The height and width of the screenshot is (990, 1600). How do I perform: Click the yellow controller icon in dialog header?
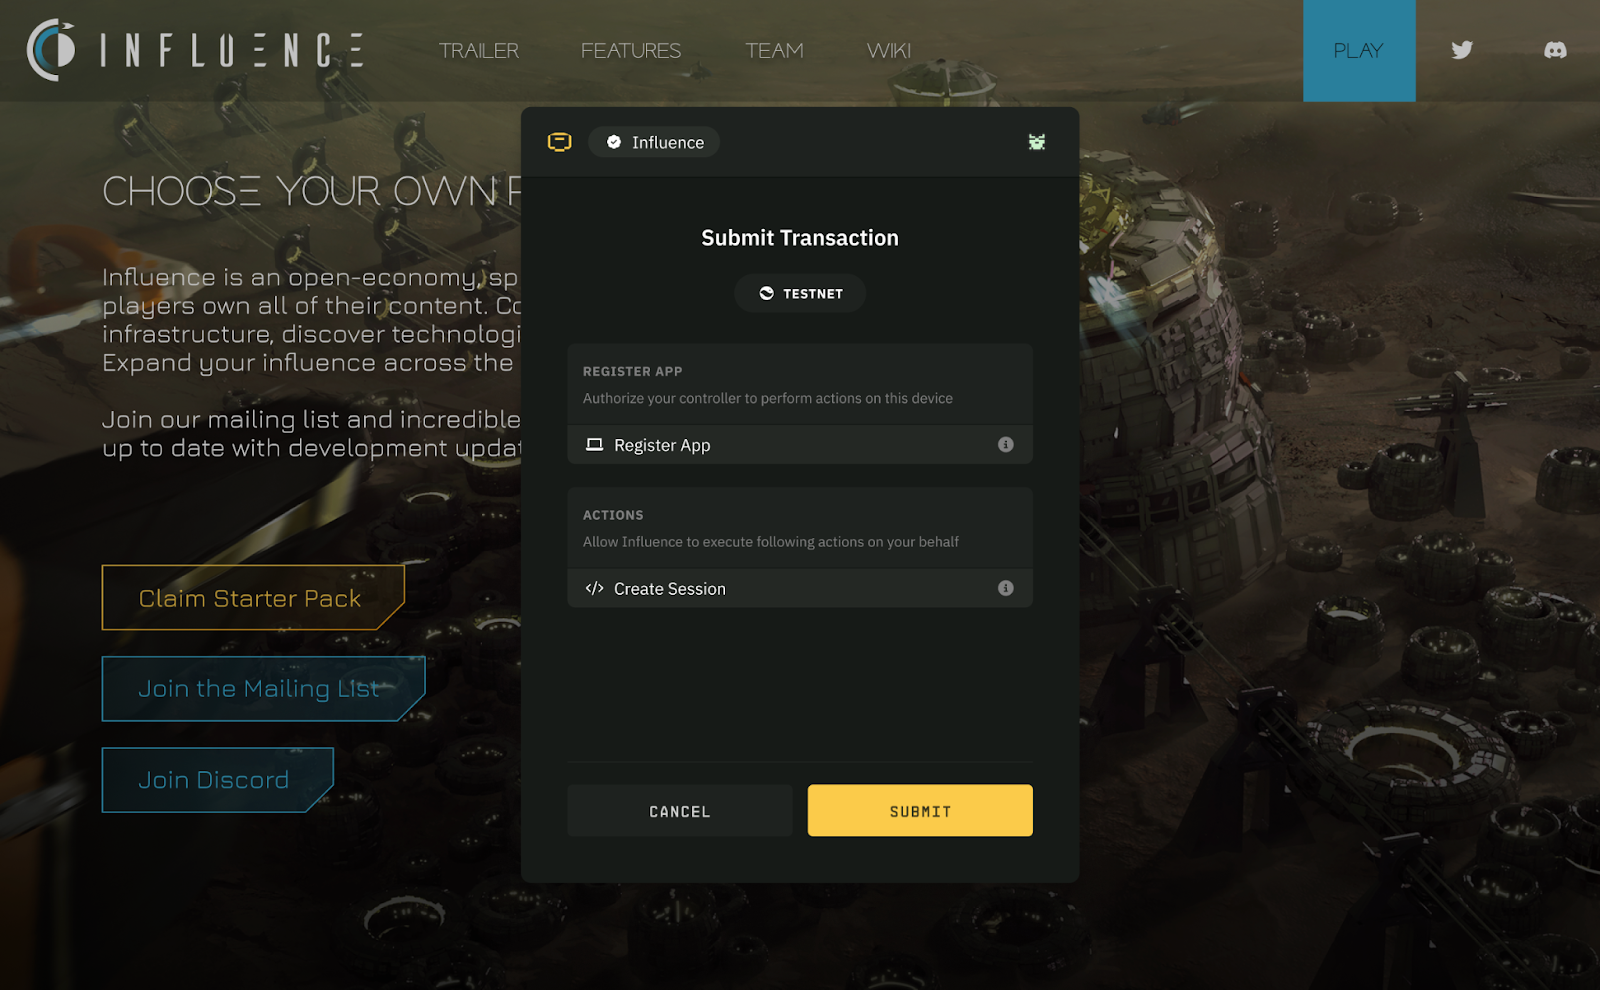click(x=560, y=142)
